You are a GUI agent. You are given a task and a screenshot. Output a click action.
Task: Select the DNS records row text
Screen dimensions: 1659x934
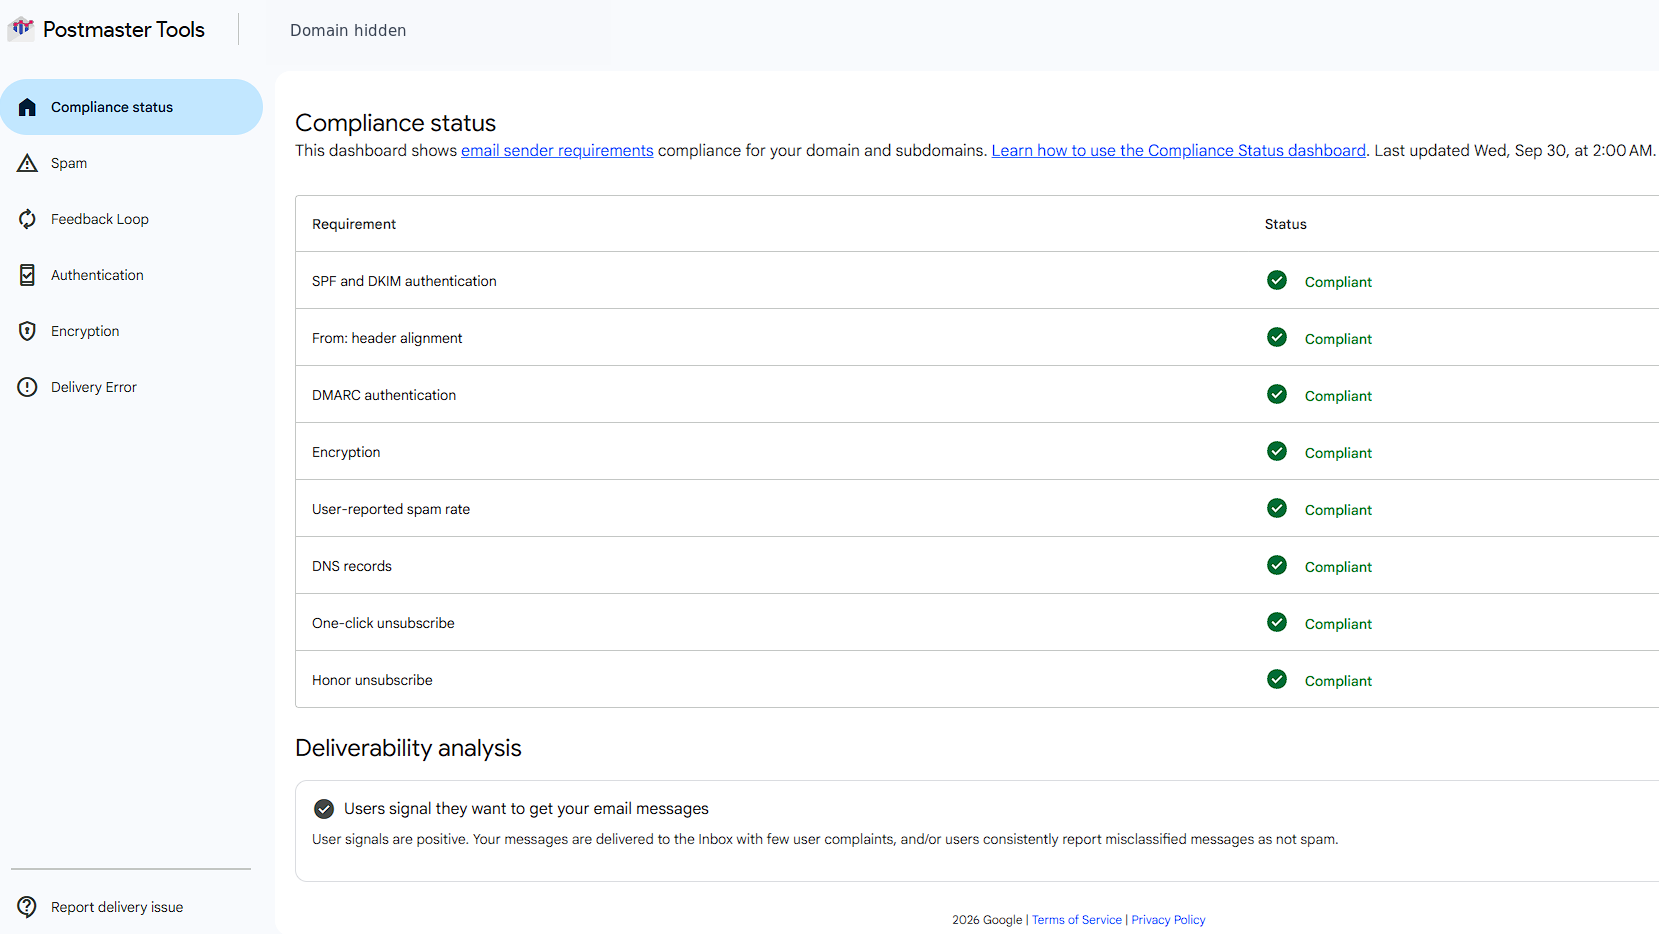tap(352, 566)
